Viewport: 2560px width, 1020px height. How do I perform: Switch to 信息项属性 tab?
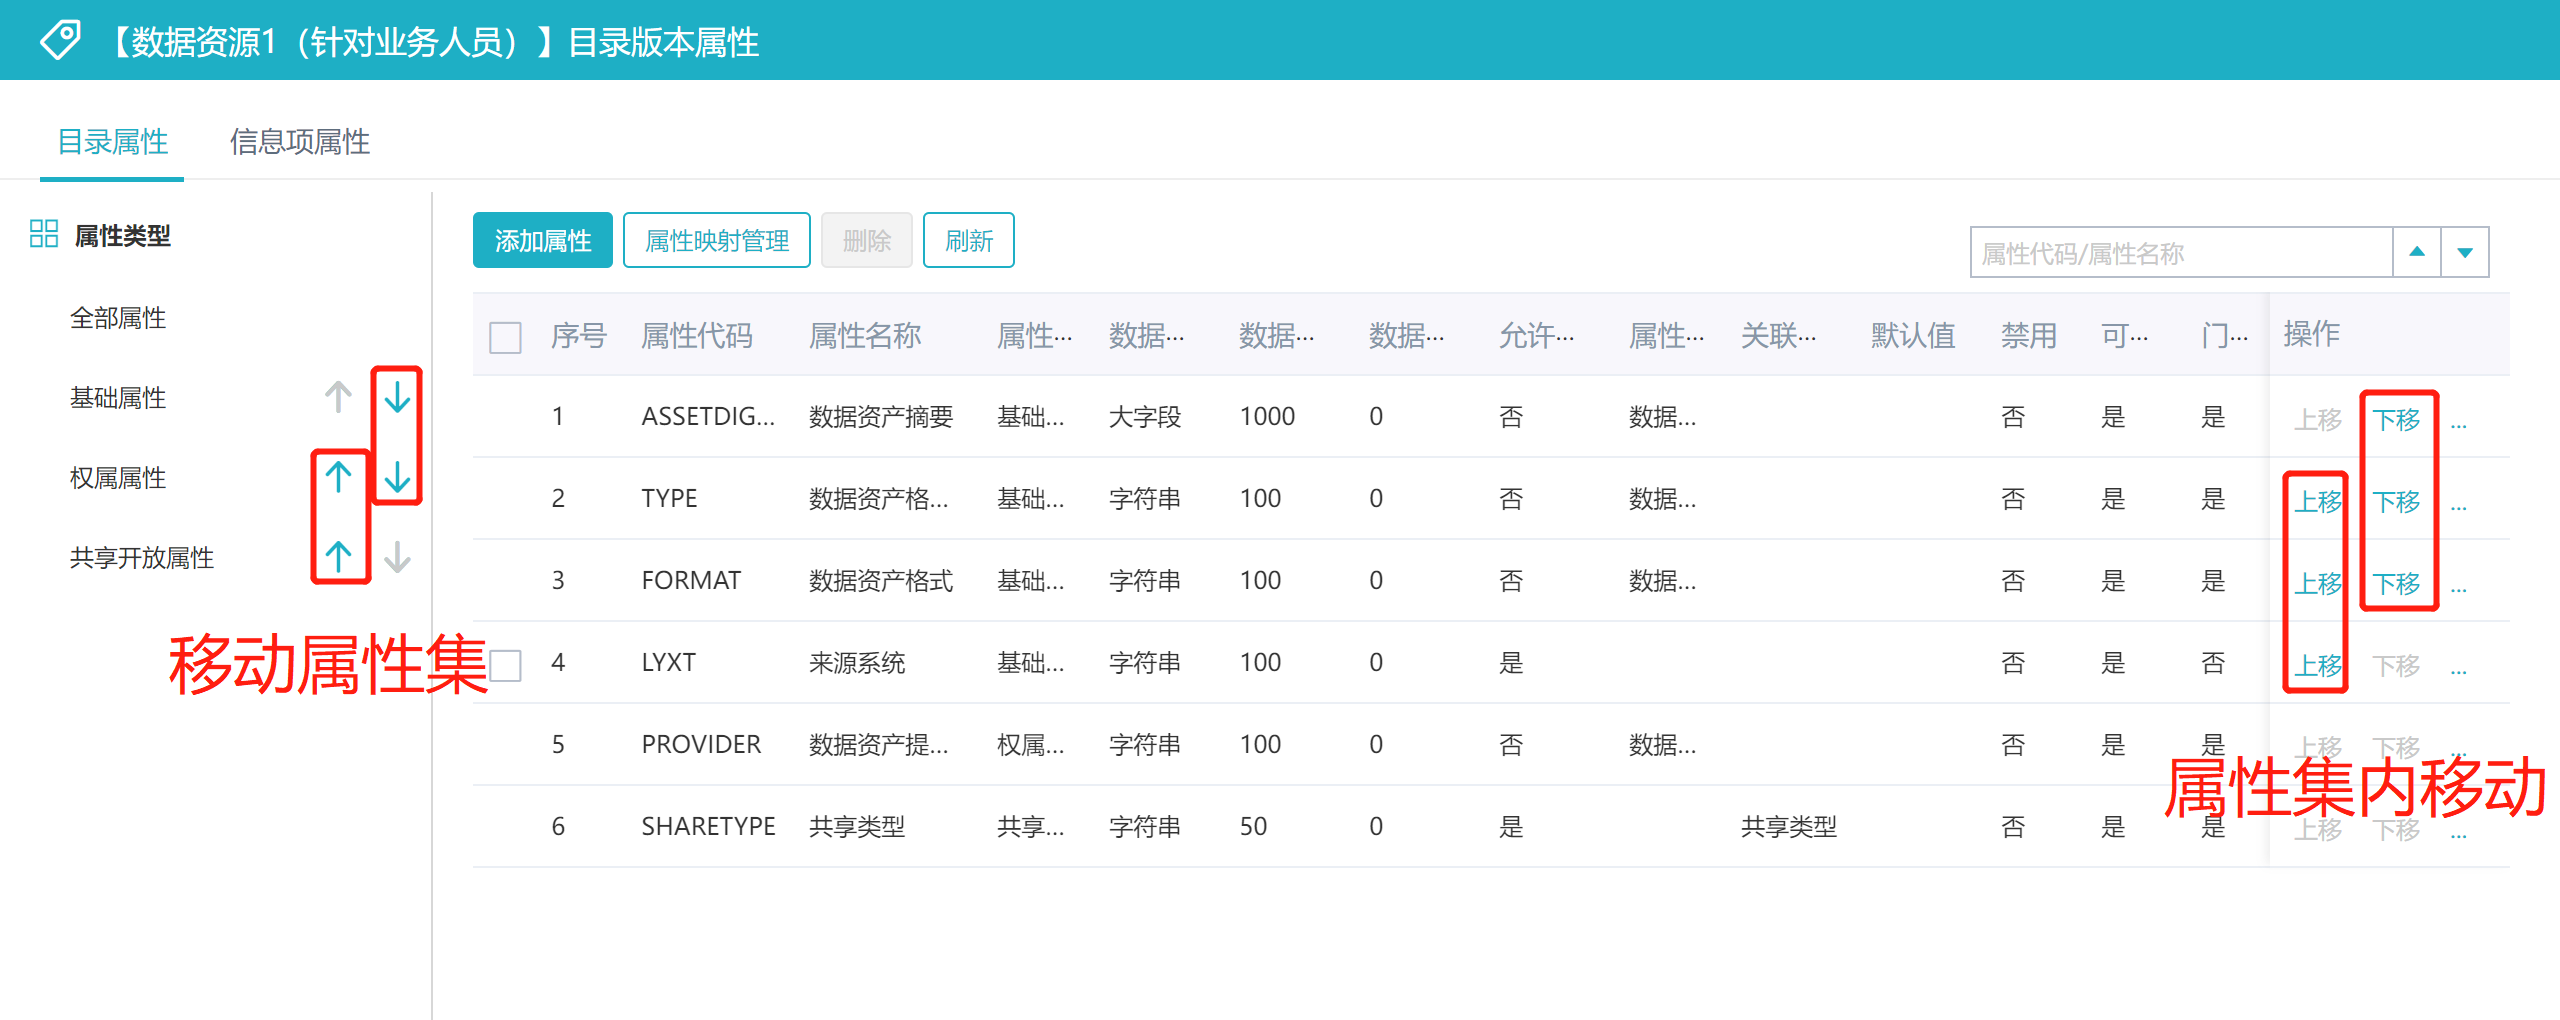pos(300,142)
